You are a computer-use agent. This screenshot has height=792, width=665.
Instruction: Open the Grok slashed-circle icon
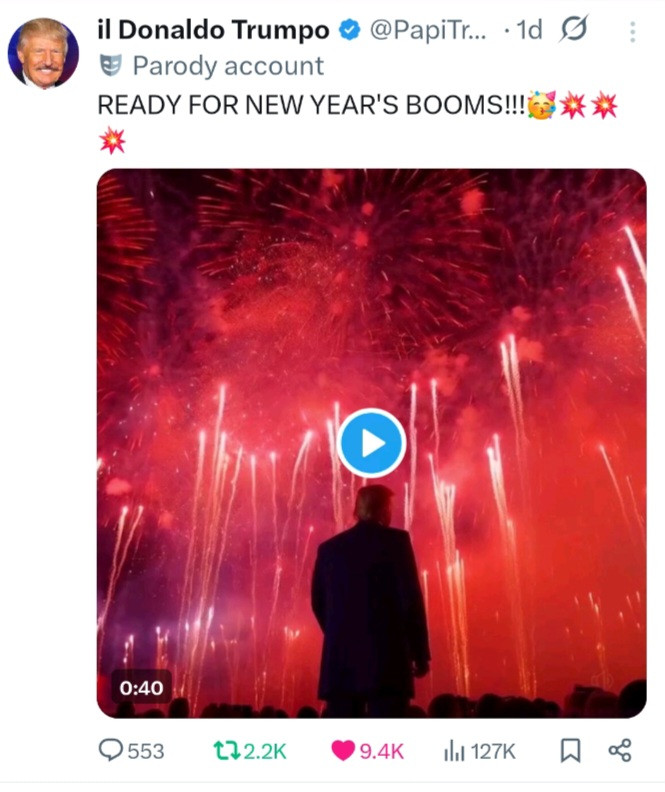(x=574, y=29)
